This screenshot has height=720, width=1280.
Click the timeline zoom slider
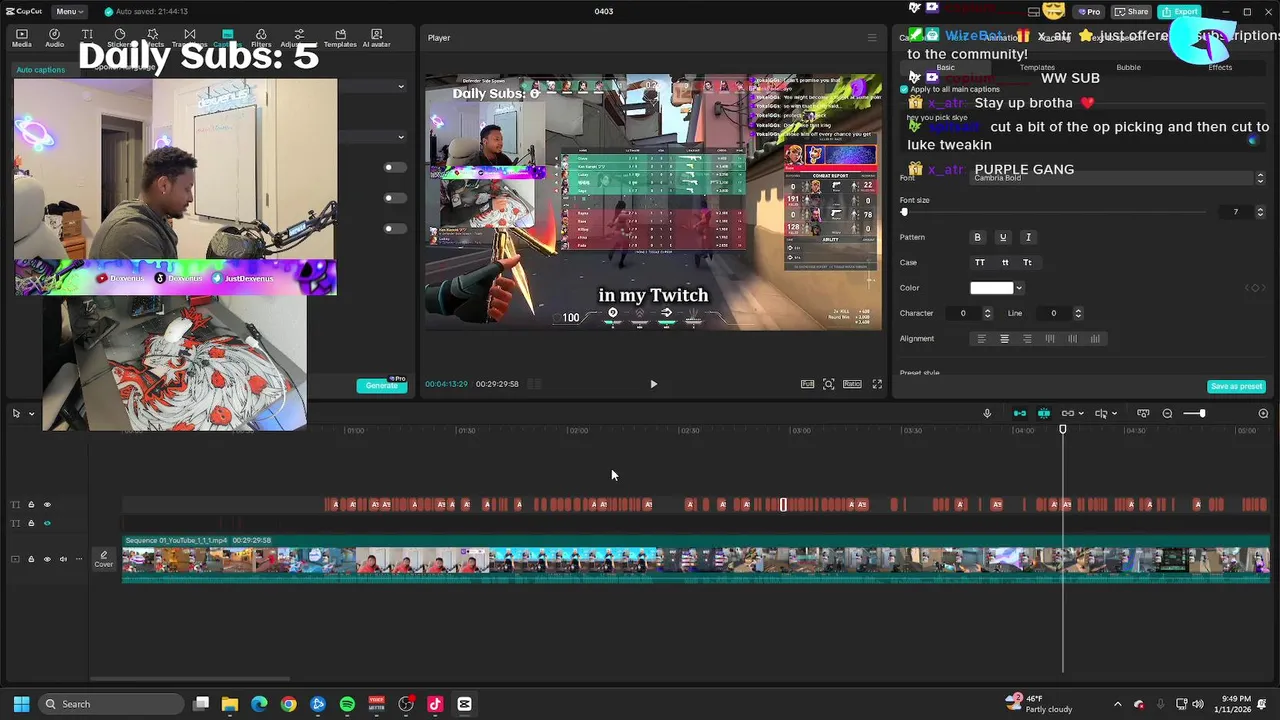[x=1194, y=413]
